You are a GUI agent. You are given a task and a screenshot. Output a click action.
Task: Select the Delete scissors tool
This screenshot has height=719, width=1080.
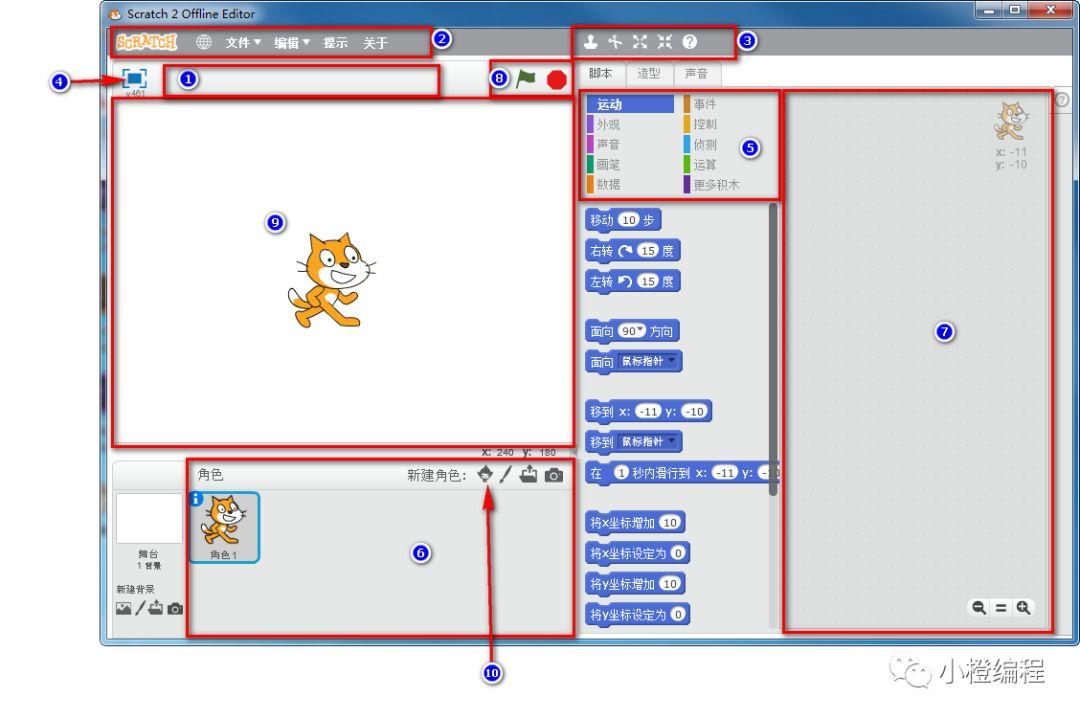[x=614, y=42]
